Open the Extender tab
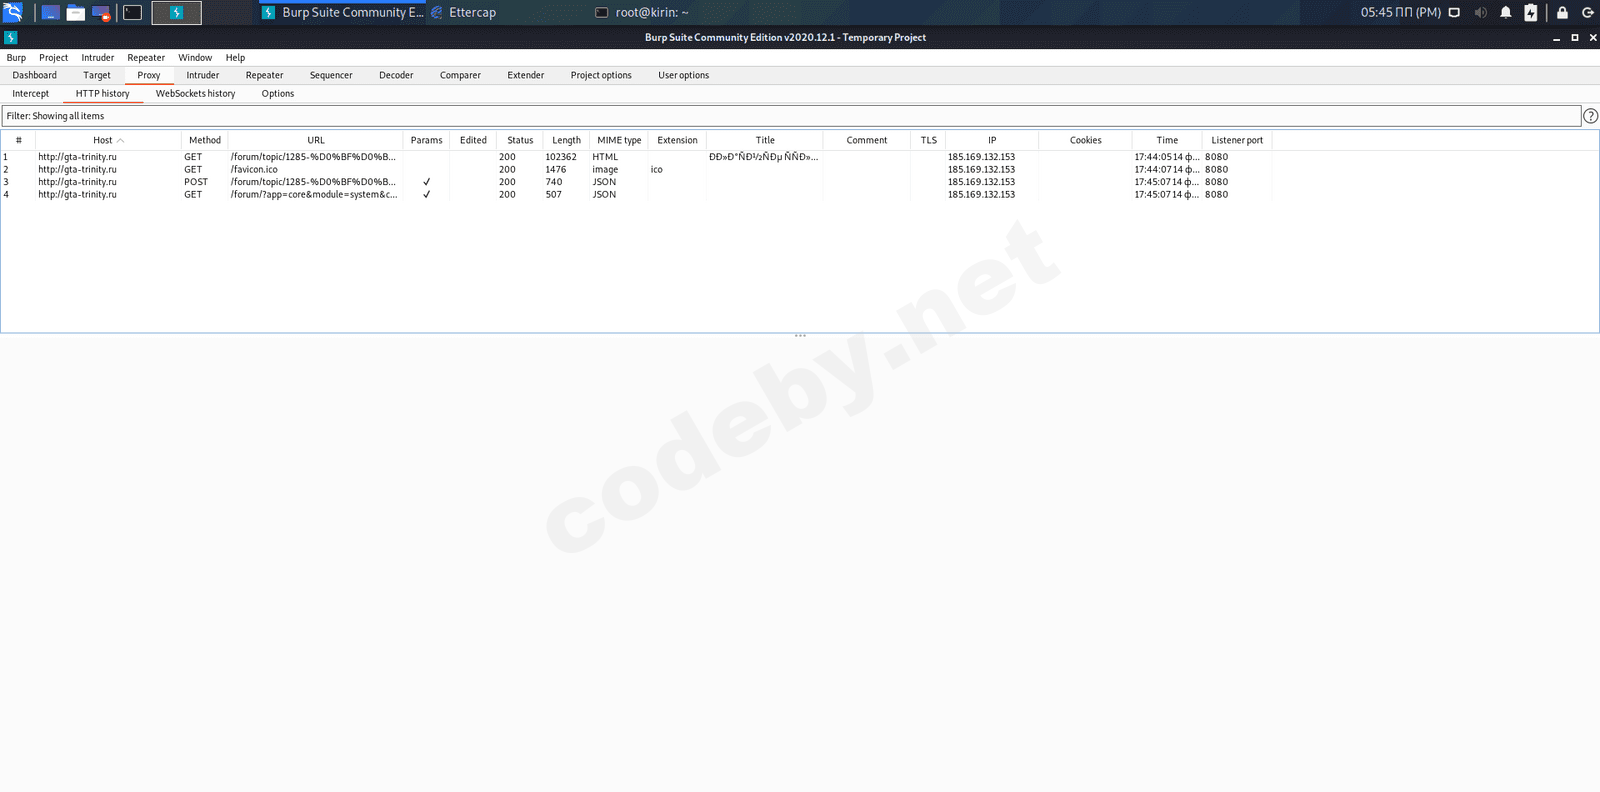This screenshot has width=1600, height=792. coord(526,75)
